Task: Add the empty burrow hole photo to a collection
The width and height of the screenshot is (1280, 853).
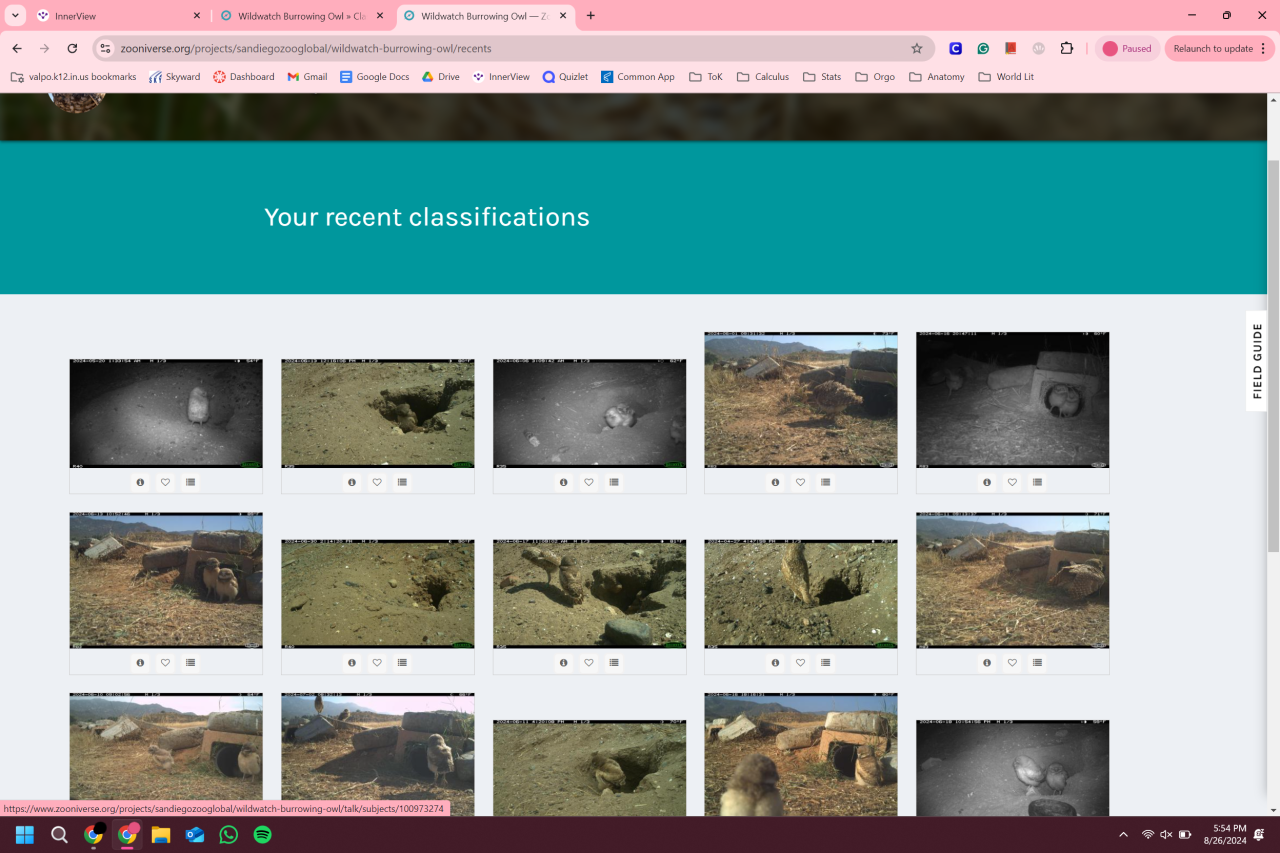Action: pyautogui.click(x=402, y=662)
